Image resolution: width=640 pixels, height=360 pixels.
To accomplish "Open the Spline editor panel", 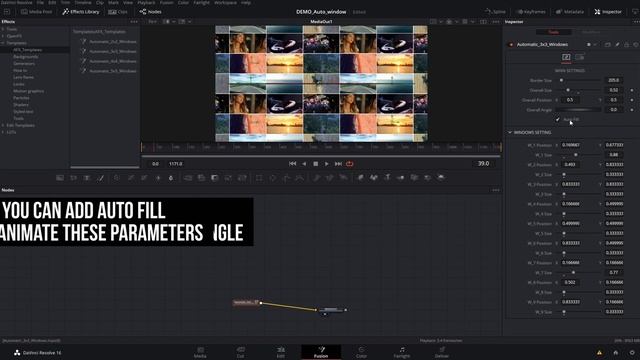I will (x=495, y=12).
